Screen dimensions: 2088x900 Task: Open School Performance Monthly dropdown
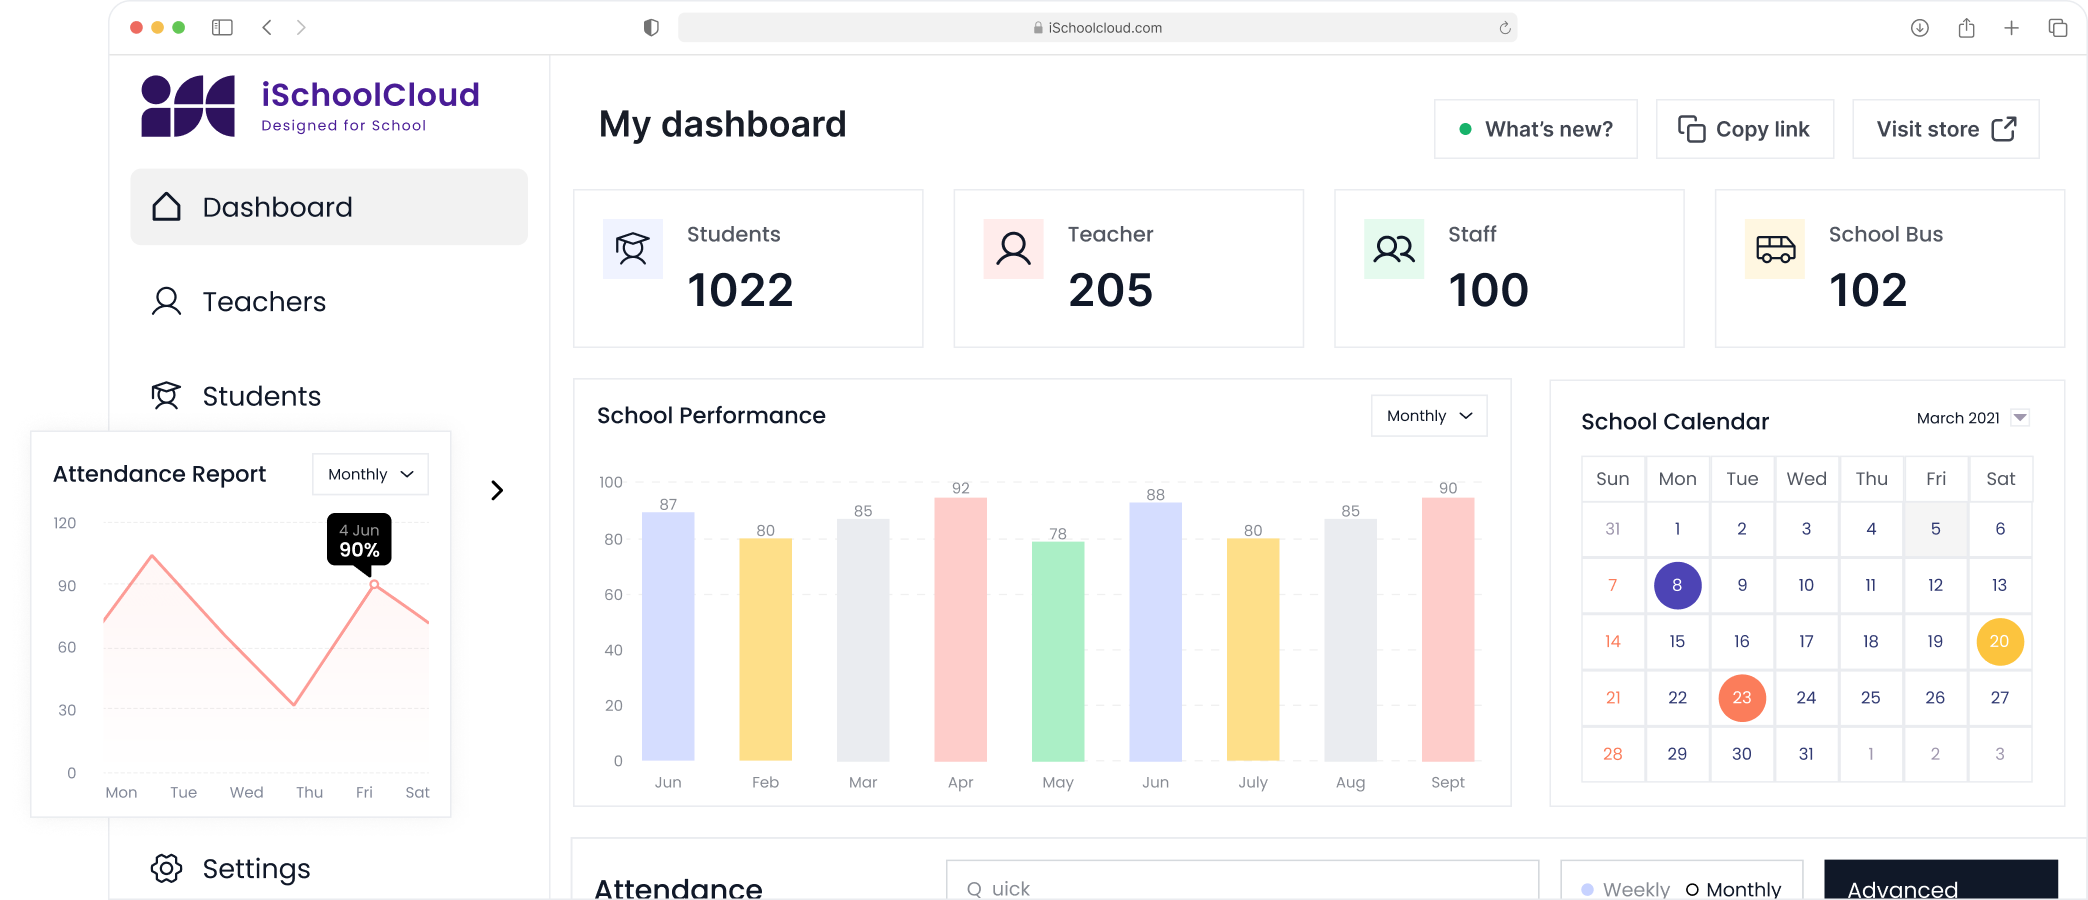tap(1429, 416)
